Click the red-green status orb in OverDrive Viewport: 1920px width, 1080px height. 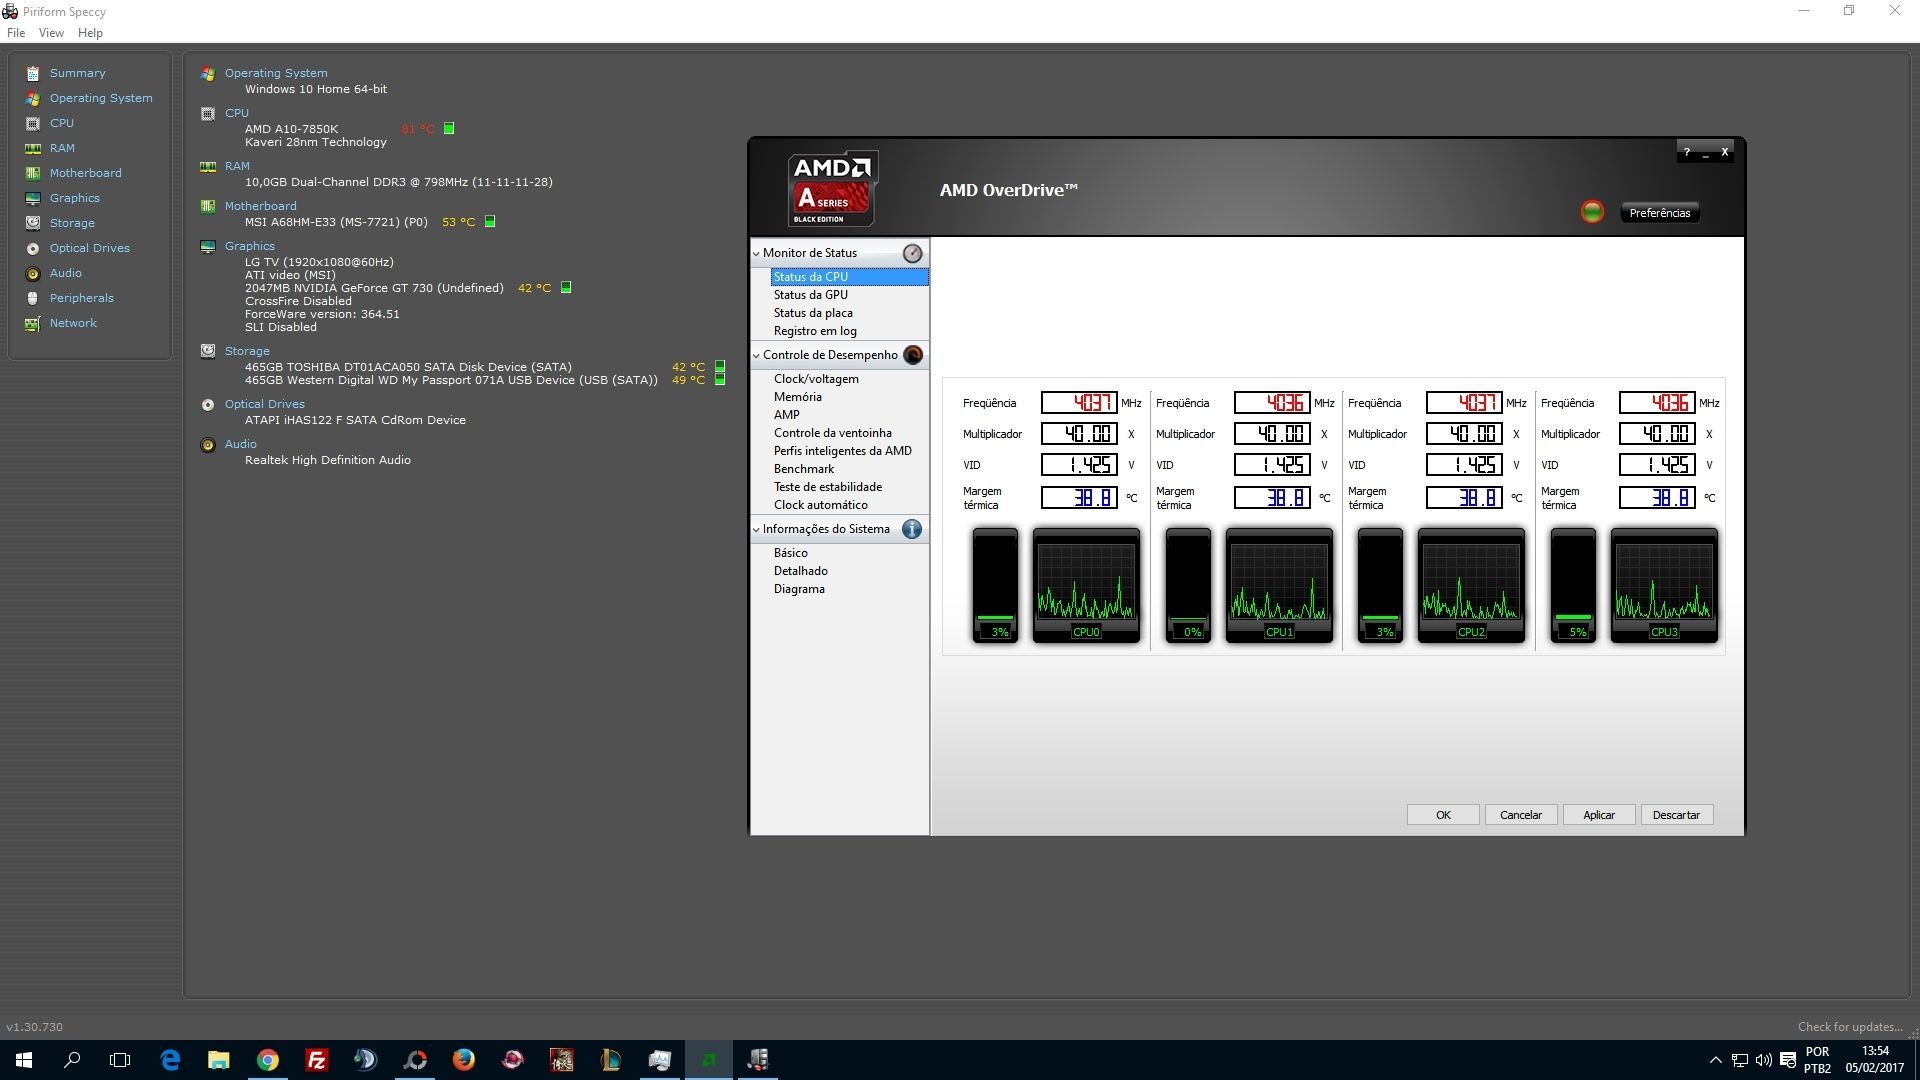pos(1592,212)
